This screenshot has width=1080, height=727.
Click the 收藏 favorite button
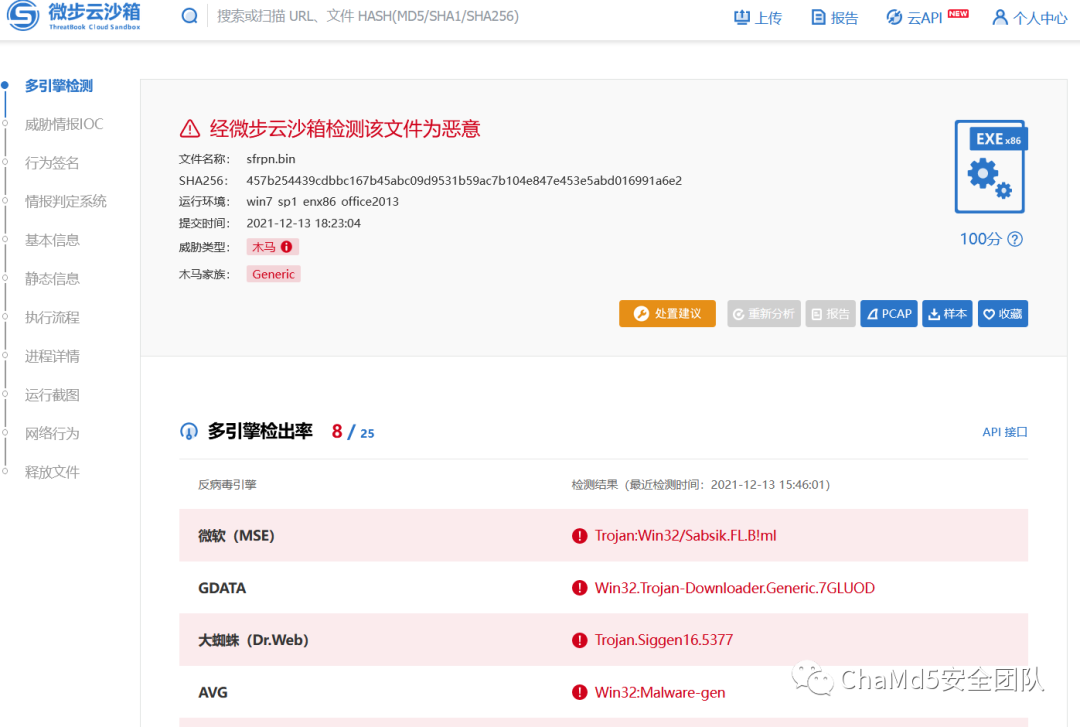coord(1003,314)
